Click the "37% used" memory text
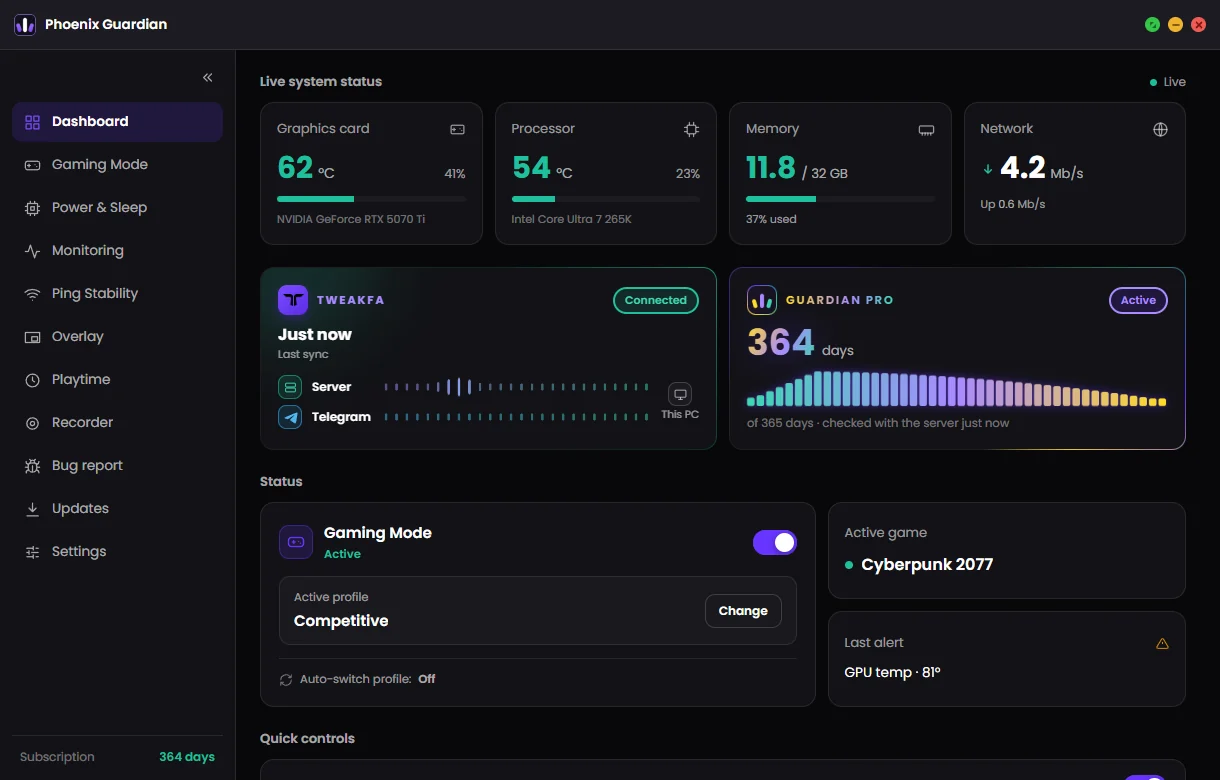The height and width of the screenshot is (780, 1220). 771,219
